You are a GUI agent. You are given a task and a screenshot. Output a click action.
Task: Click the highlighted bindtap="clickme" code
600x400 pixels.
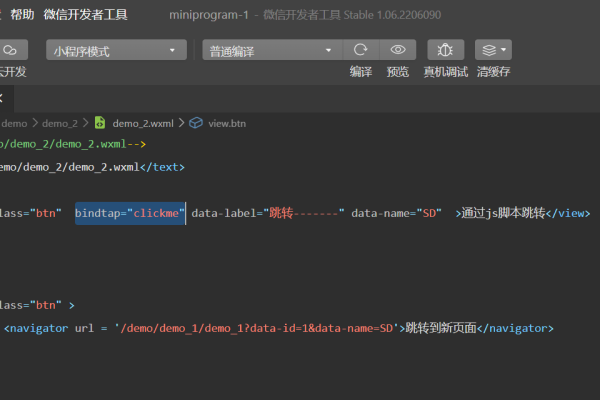pyautogui.click(x=130, y=213)
